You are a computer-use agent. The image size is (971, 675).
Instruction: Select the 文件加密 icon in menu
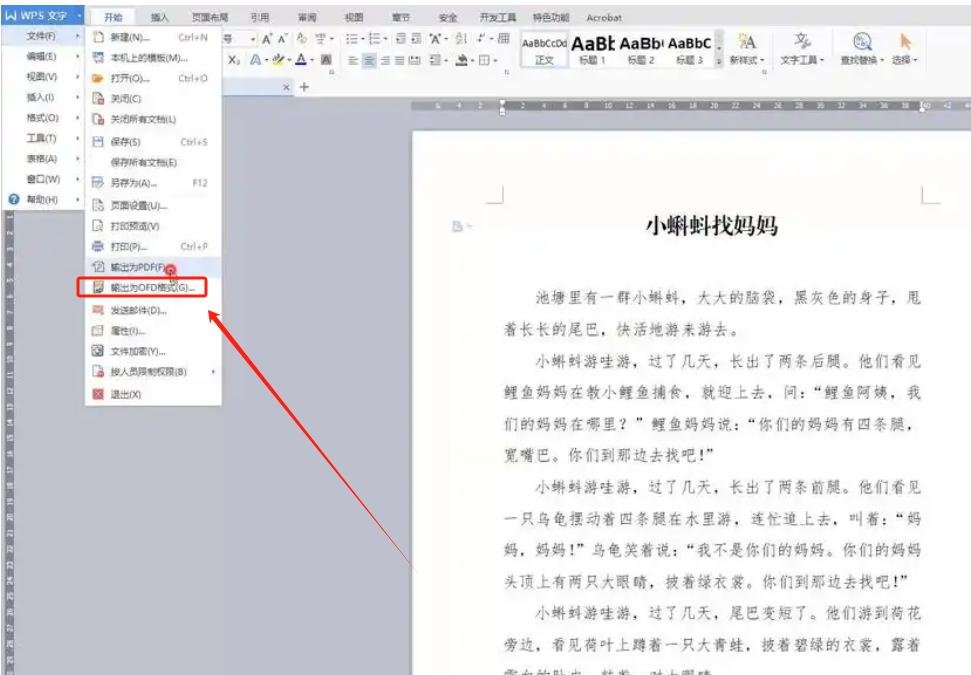point(98,351)
